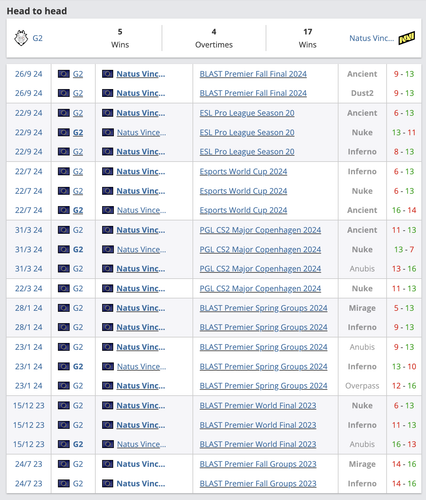Viewport: 426px width, 500px height.
Task: Click Natus Vincere's flag in the 23/1 24 Anubis row
Action: 108,347
